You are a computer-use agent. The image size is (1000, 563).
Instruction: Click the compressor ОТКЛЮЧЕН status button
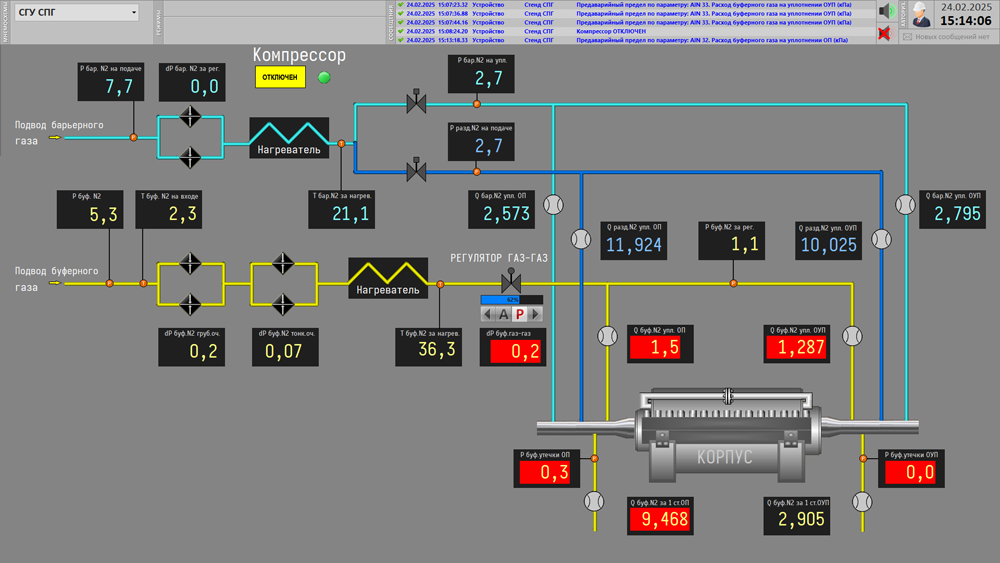280,77
